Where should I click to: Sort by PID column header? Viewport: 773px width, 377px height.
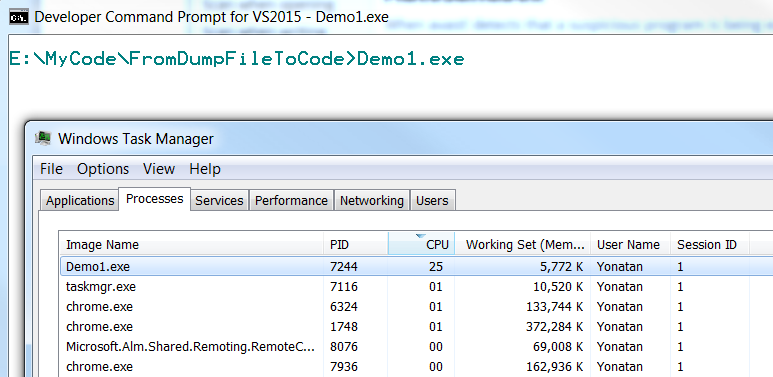tap(356, 244)
